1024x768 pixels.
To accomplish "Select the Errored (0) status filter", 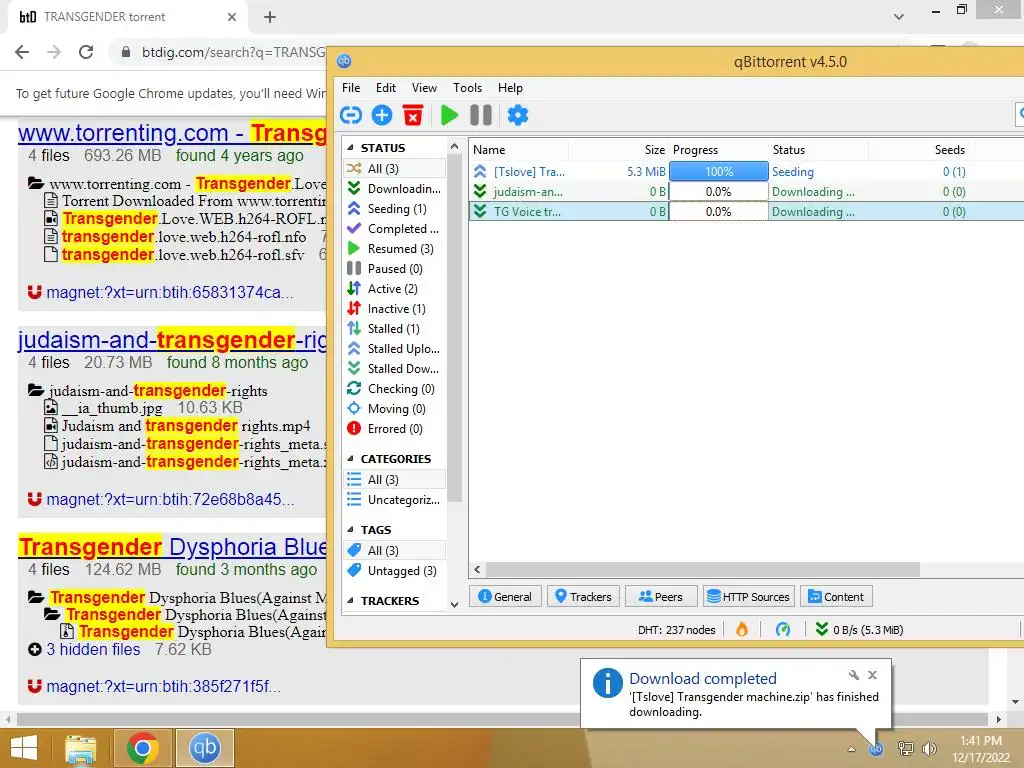I will [x=394, y=428].
